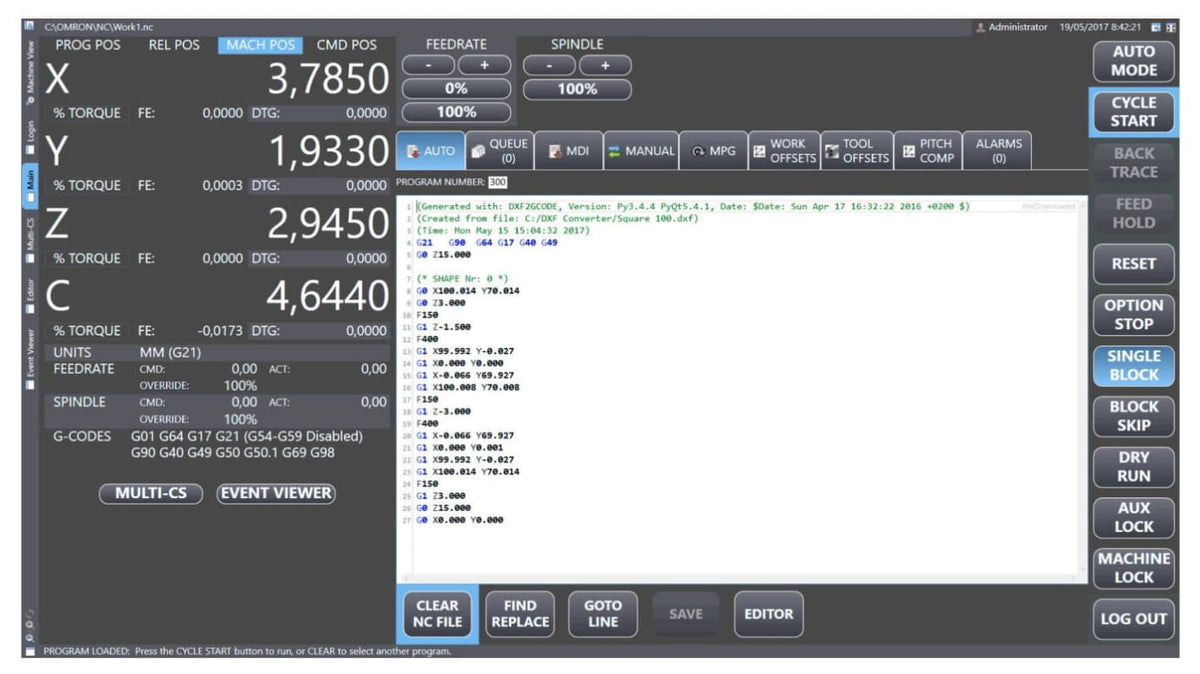1200x674 pixels.
Task: Toggle DRY RUN mode
Action: click(1133, 467)
